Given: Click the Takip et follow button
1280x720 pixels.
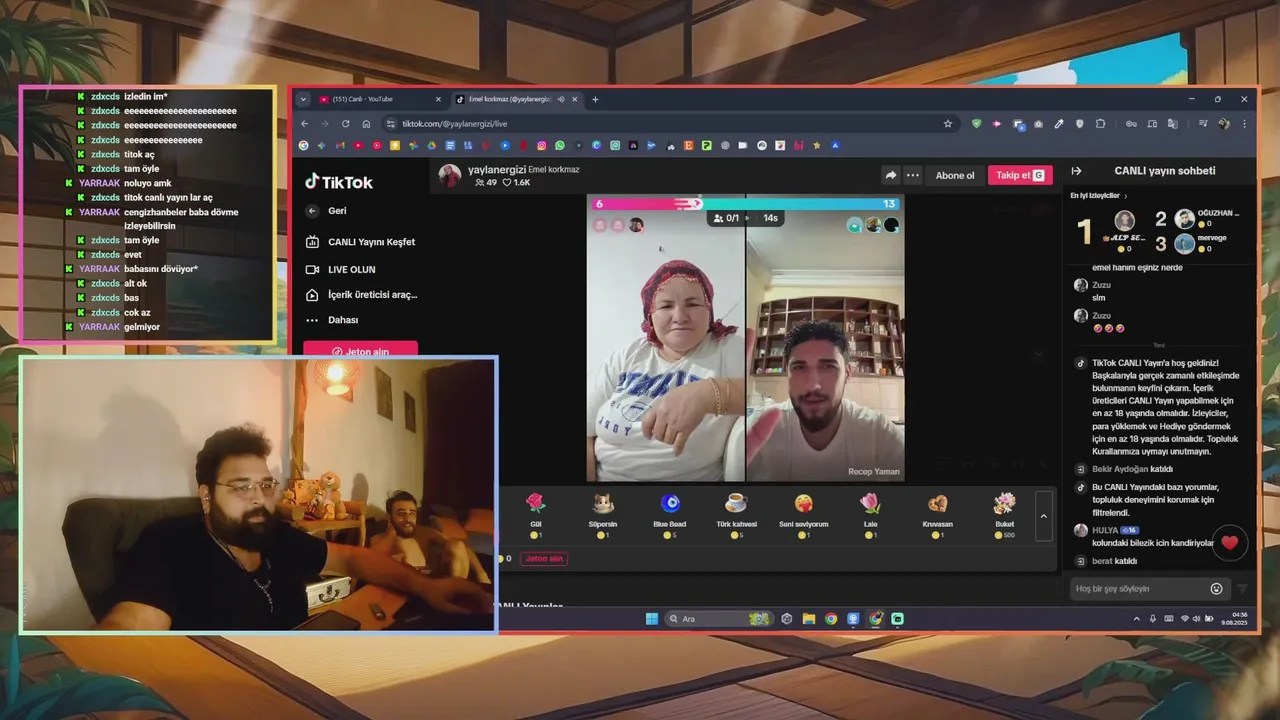Looking at the screenshot, I should [1020, 175].
